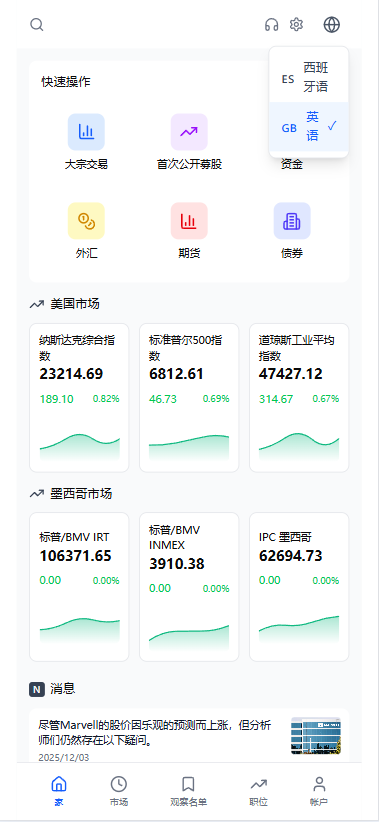Switch to 市场 tab
Screen dimensions: 379x822
[119, 791]
